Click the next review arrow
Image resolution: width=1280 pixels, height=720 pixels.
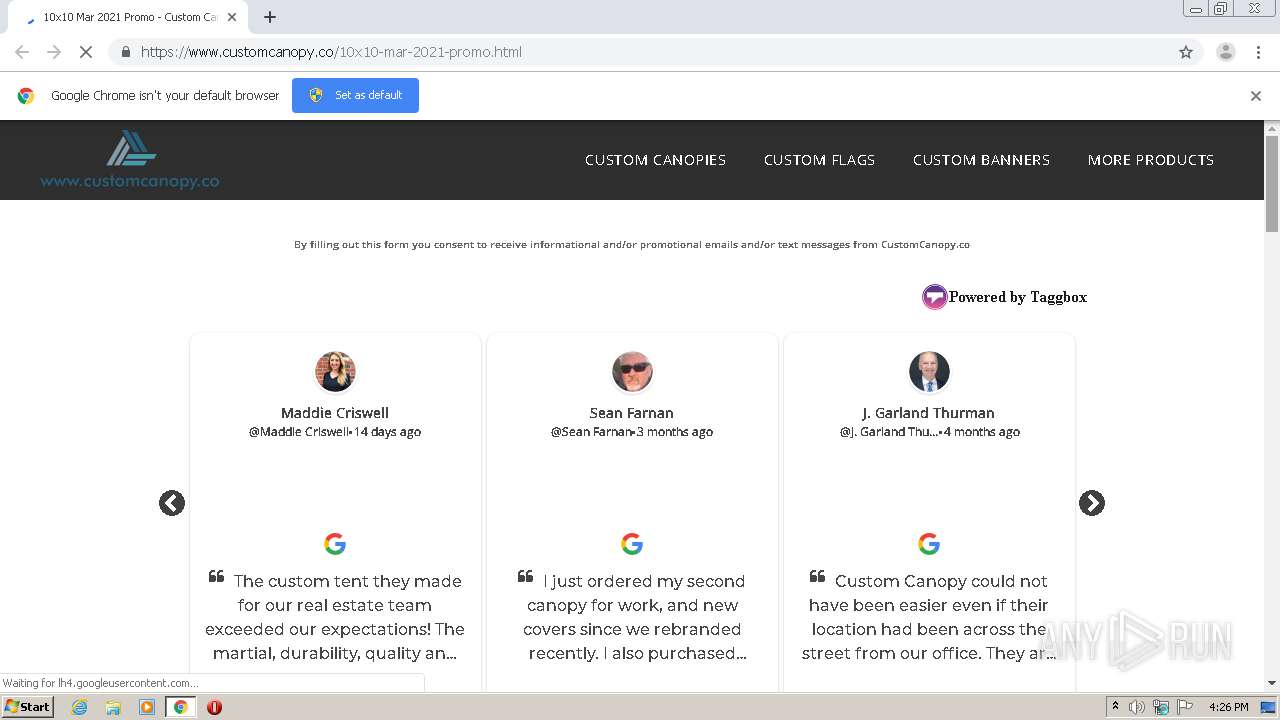coord(1092,503)
